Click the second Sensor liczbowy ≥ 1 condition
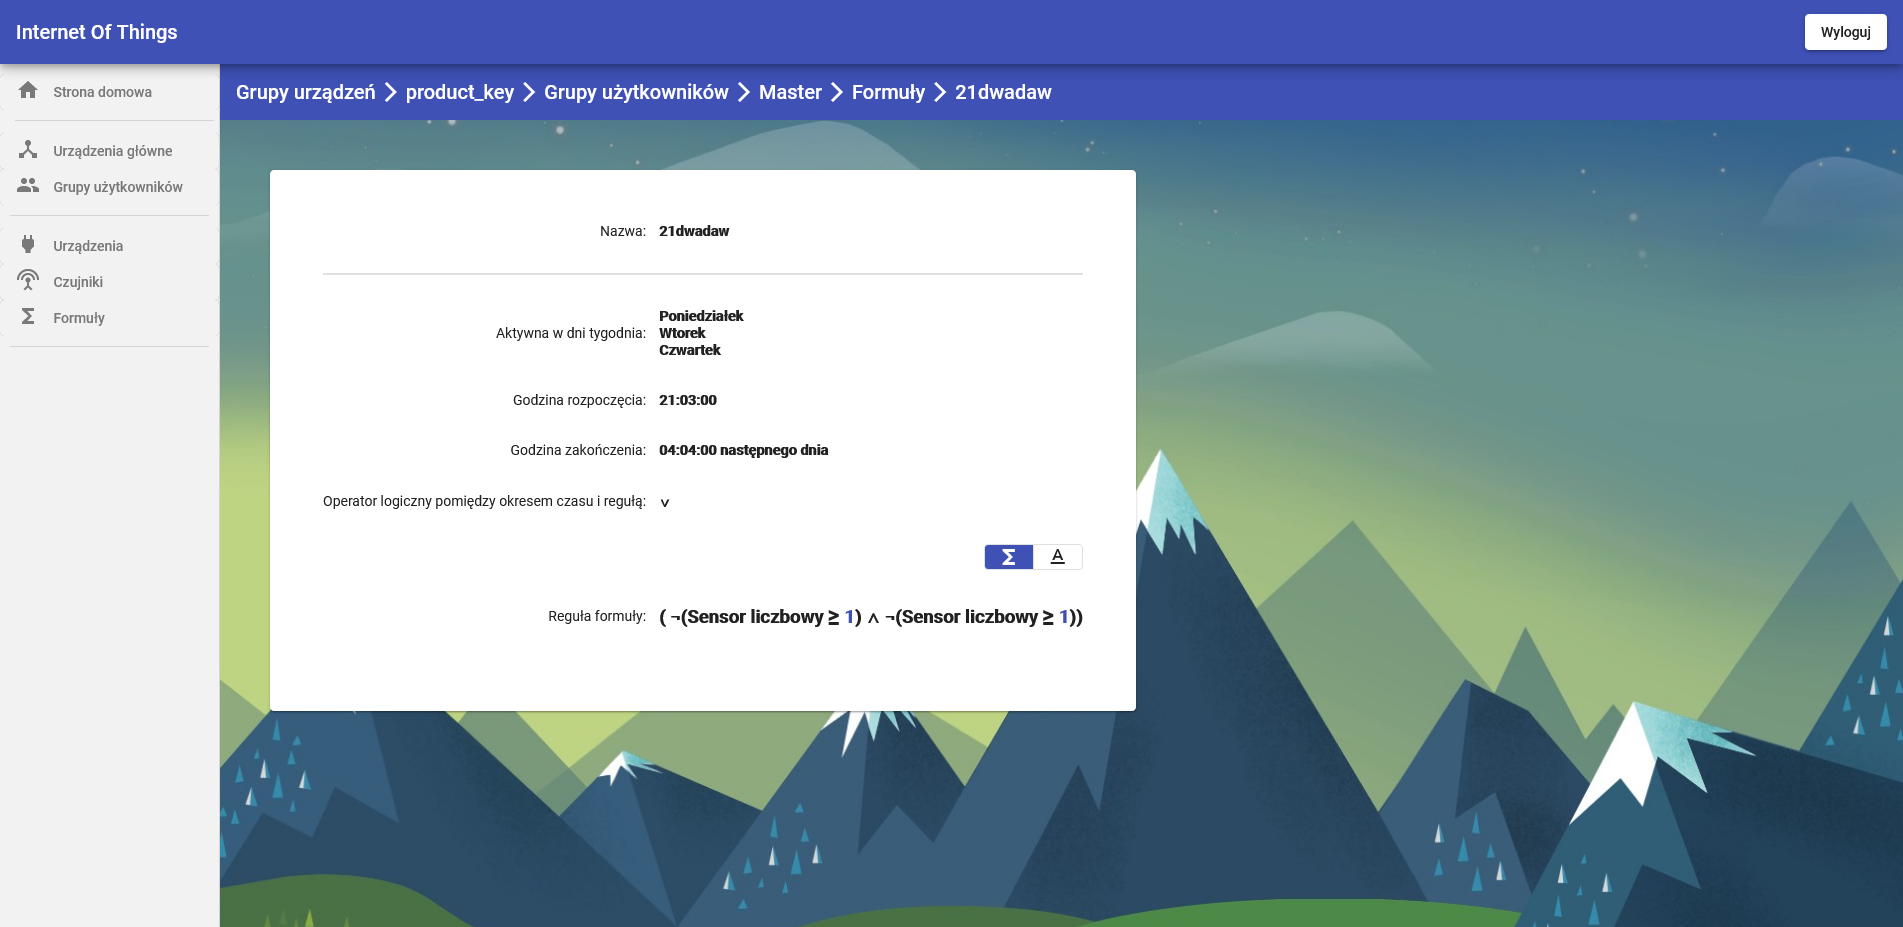Viewport: 1903px width, 927px height. pyautogui.click(x=983, y=617)
